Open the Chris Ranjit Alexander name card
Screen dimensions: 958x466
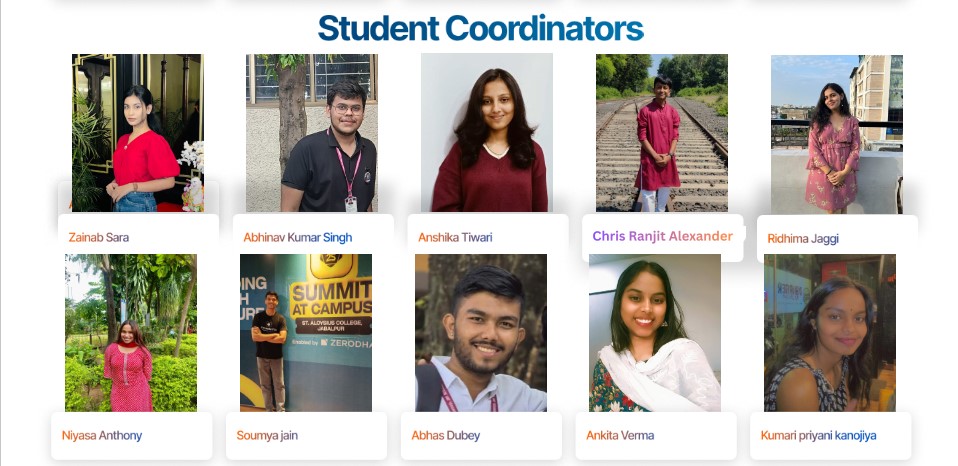click(662, 237)
